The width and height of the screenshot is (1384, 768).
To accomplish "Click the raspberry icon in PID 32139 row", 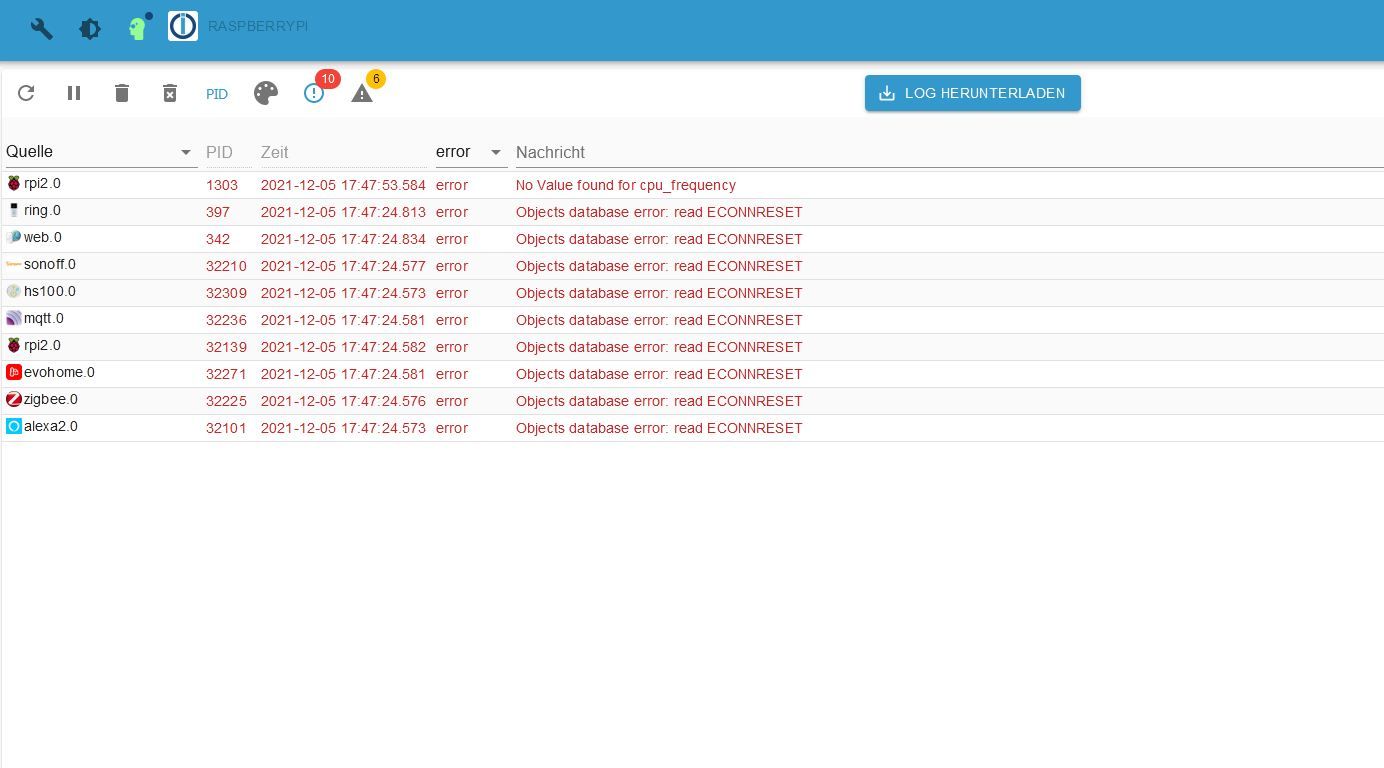I will coord(14,346).
